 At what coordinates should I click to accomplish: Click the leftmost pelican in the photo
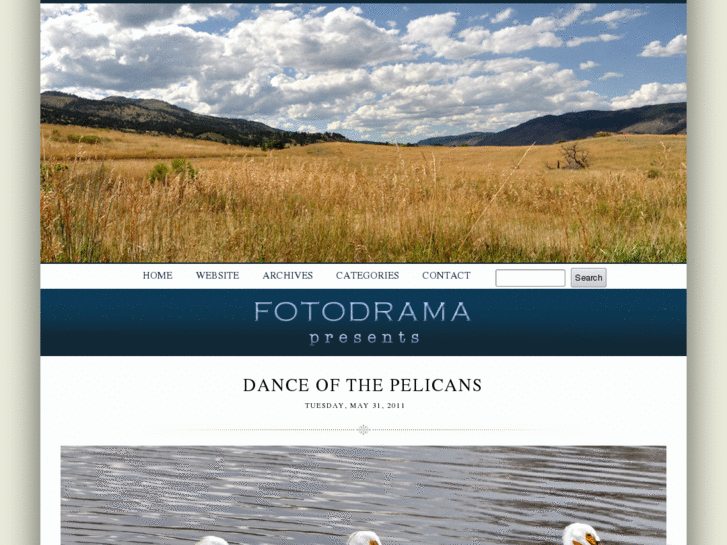tap(211, 541)
